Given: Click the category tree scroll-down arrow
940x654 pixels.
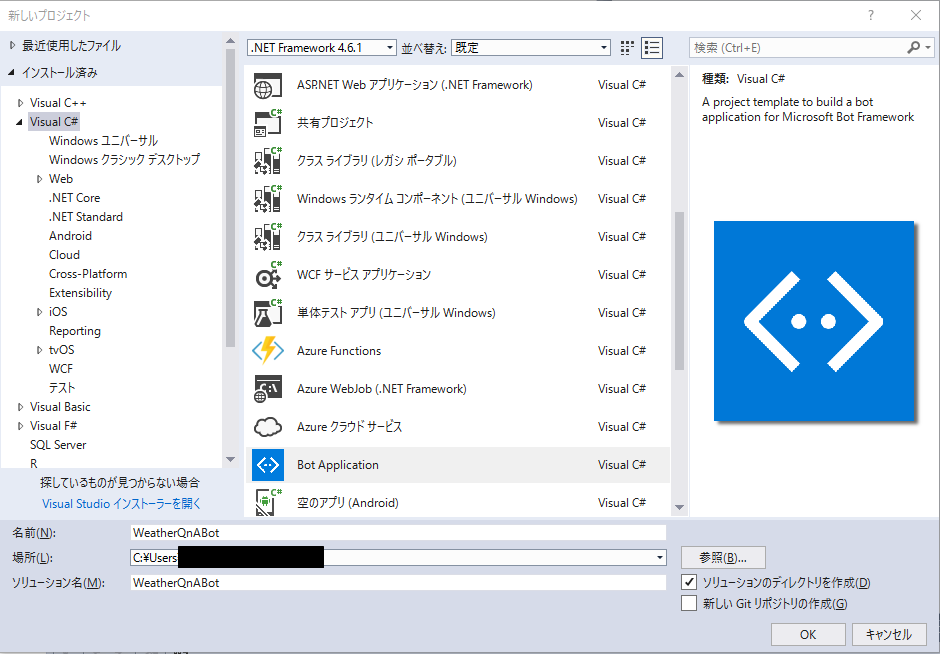Looking at the screenshot, I should (230, 460).
